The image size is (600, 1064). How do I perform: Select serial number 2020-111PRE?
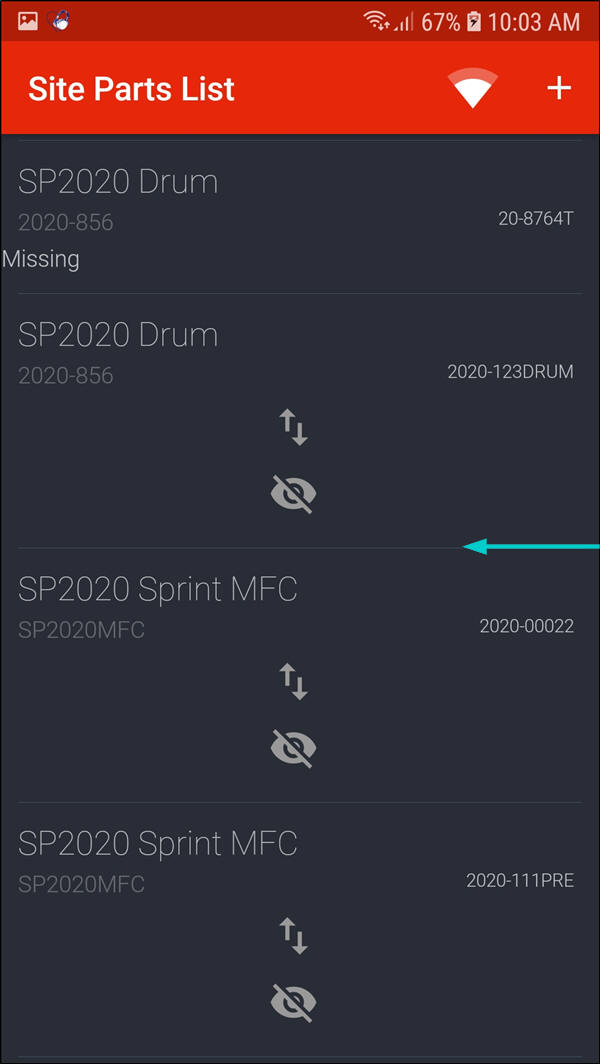coord(519,881)
